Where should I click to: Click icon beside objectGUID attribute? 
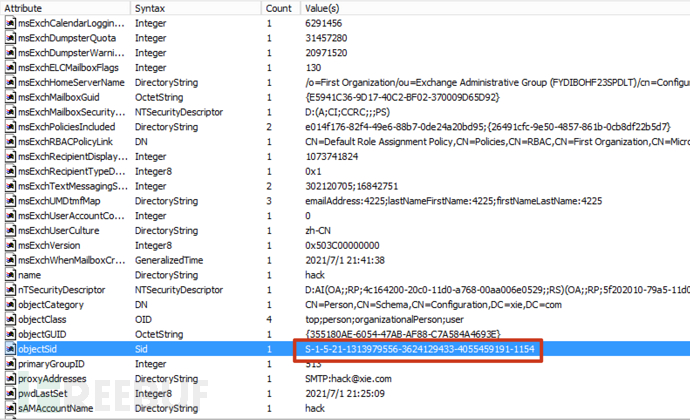11,334
